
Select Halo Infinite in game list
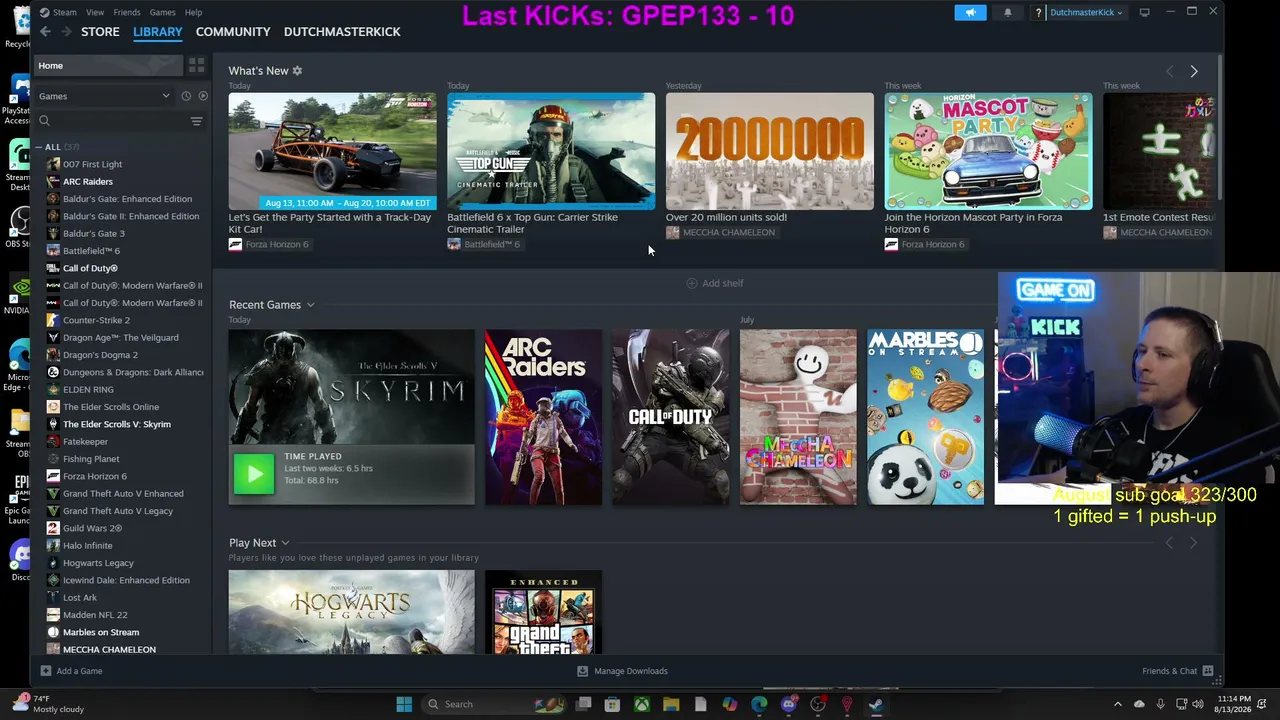point(88,546)
